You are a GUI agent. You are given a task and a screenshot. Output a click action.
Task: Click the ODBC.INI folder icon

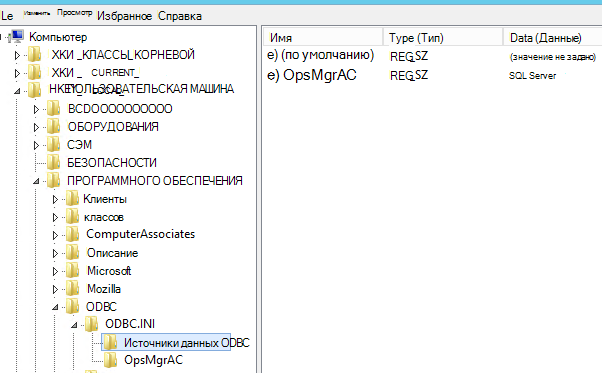(x=91, y=324)
